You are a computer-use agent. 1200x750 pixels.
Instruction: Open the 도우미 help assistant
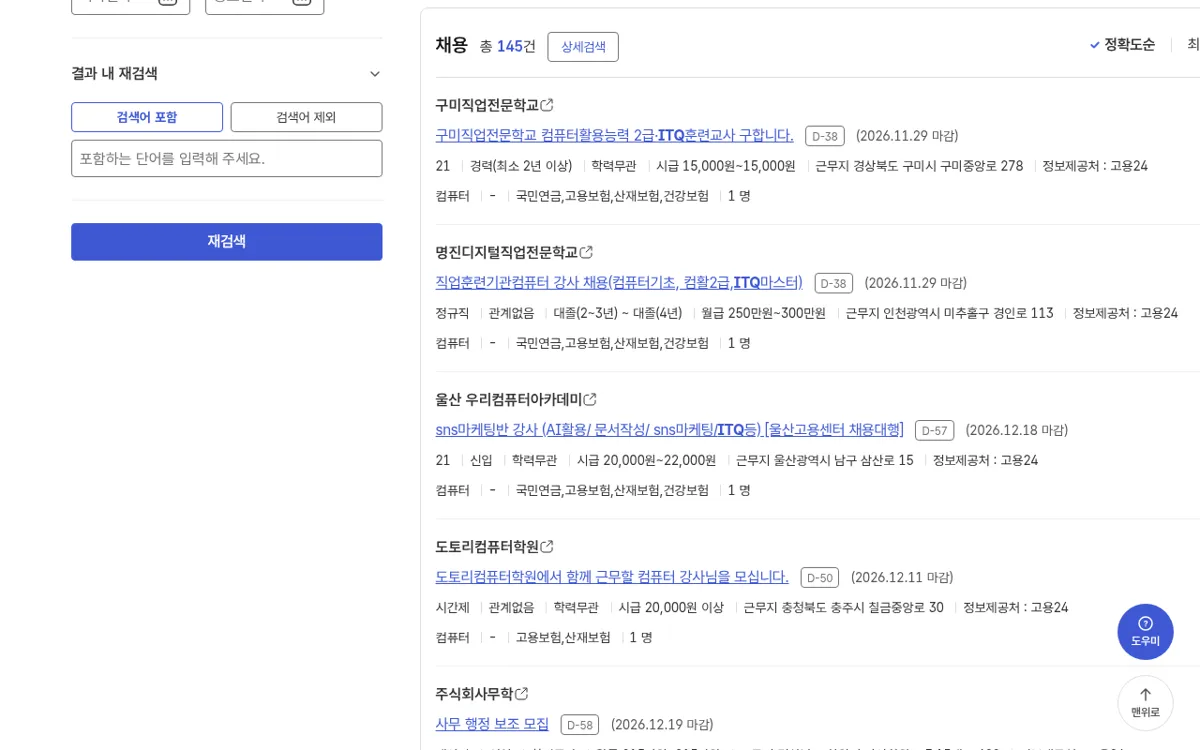pos(1145,631)
